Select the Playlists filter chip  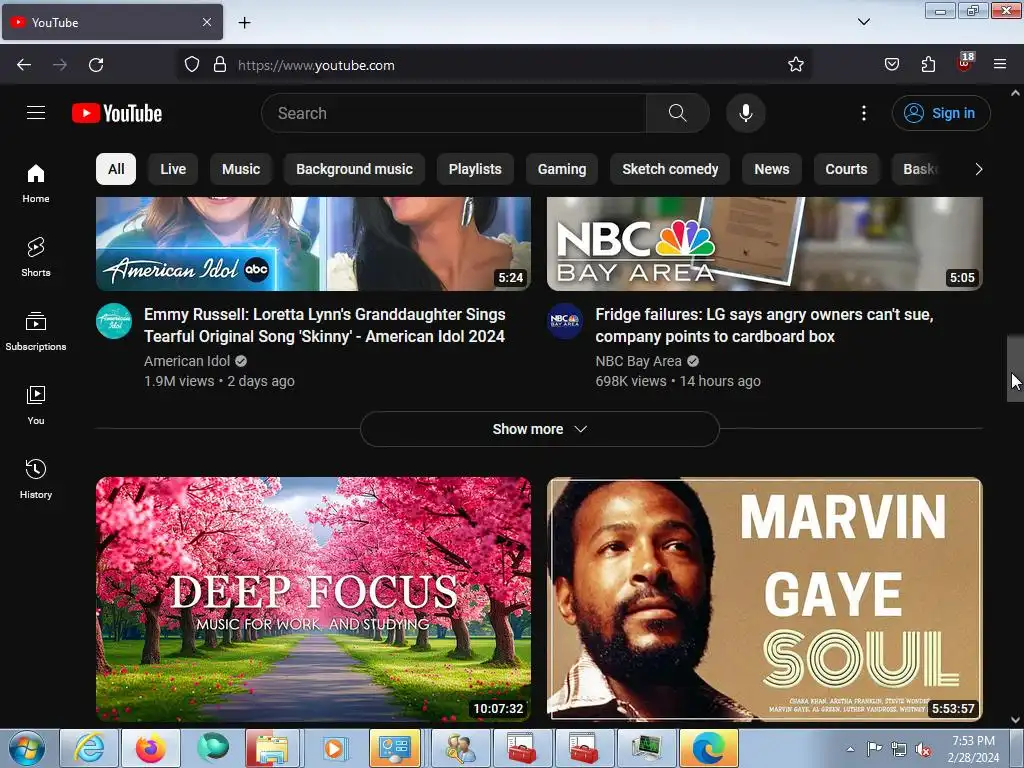475,169
